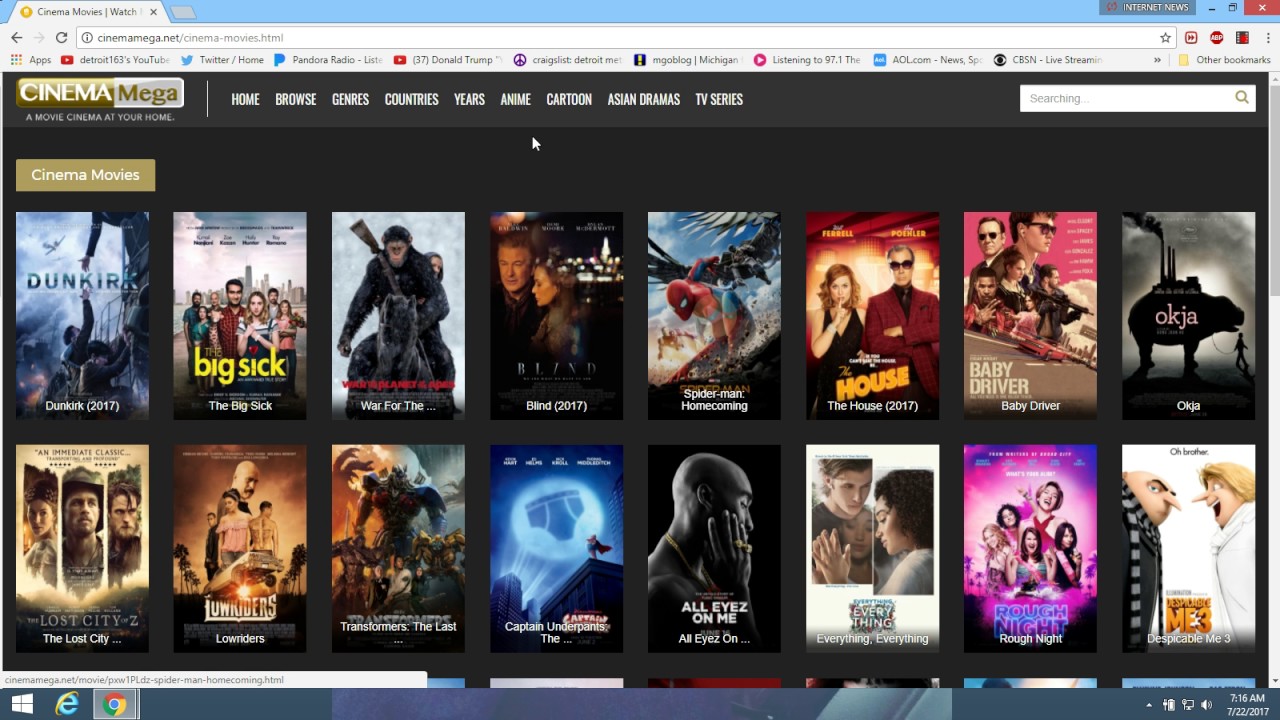
Task: Open the War For The ... poster
Action: 398,315
